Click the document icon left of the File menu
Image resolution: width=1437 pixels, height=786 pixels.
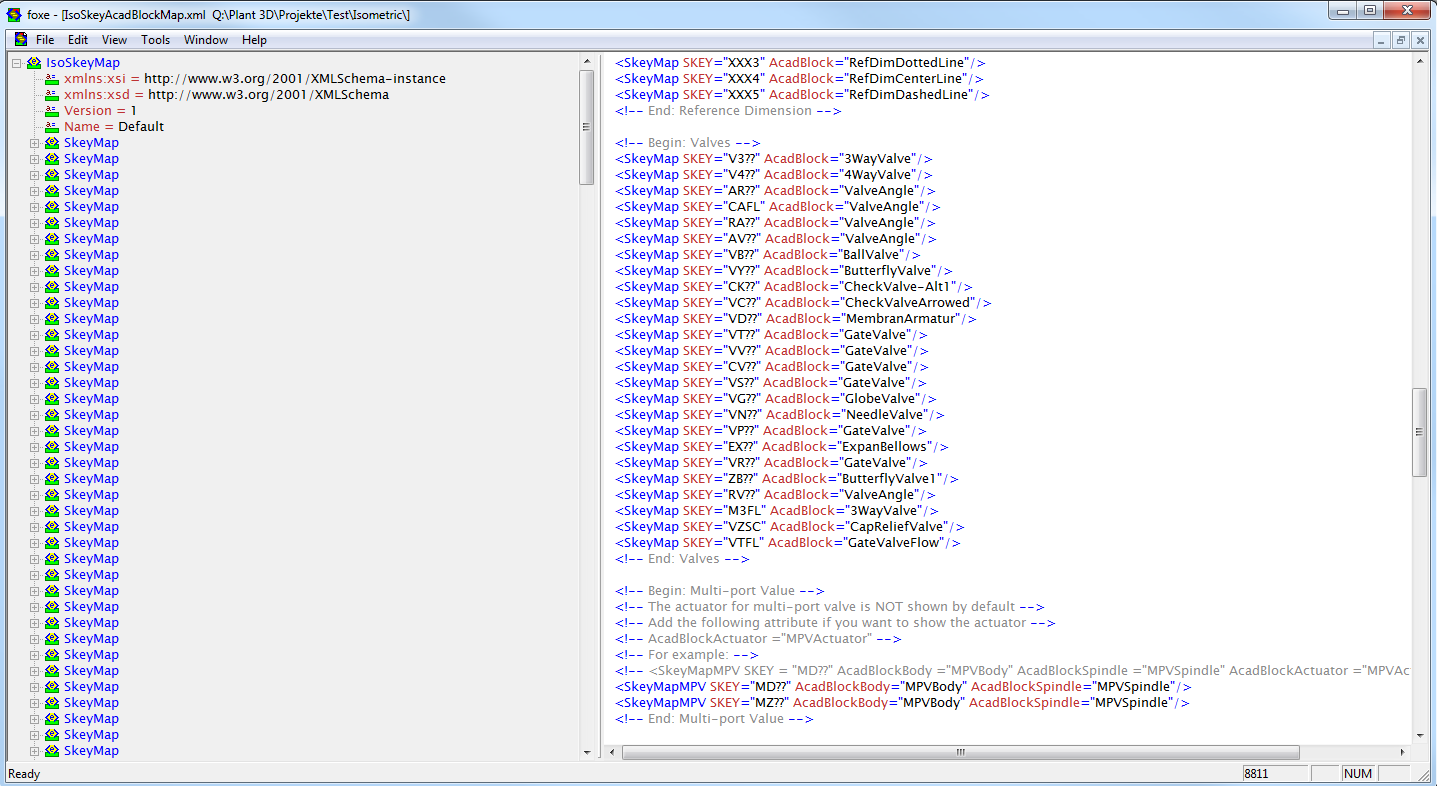pyautogui.click(x=19, y=39)
